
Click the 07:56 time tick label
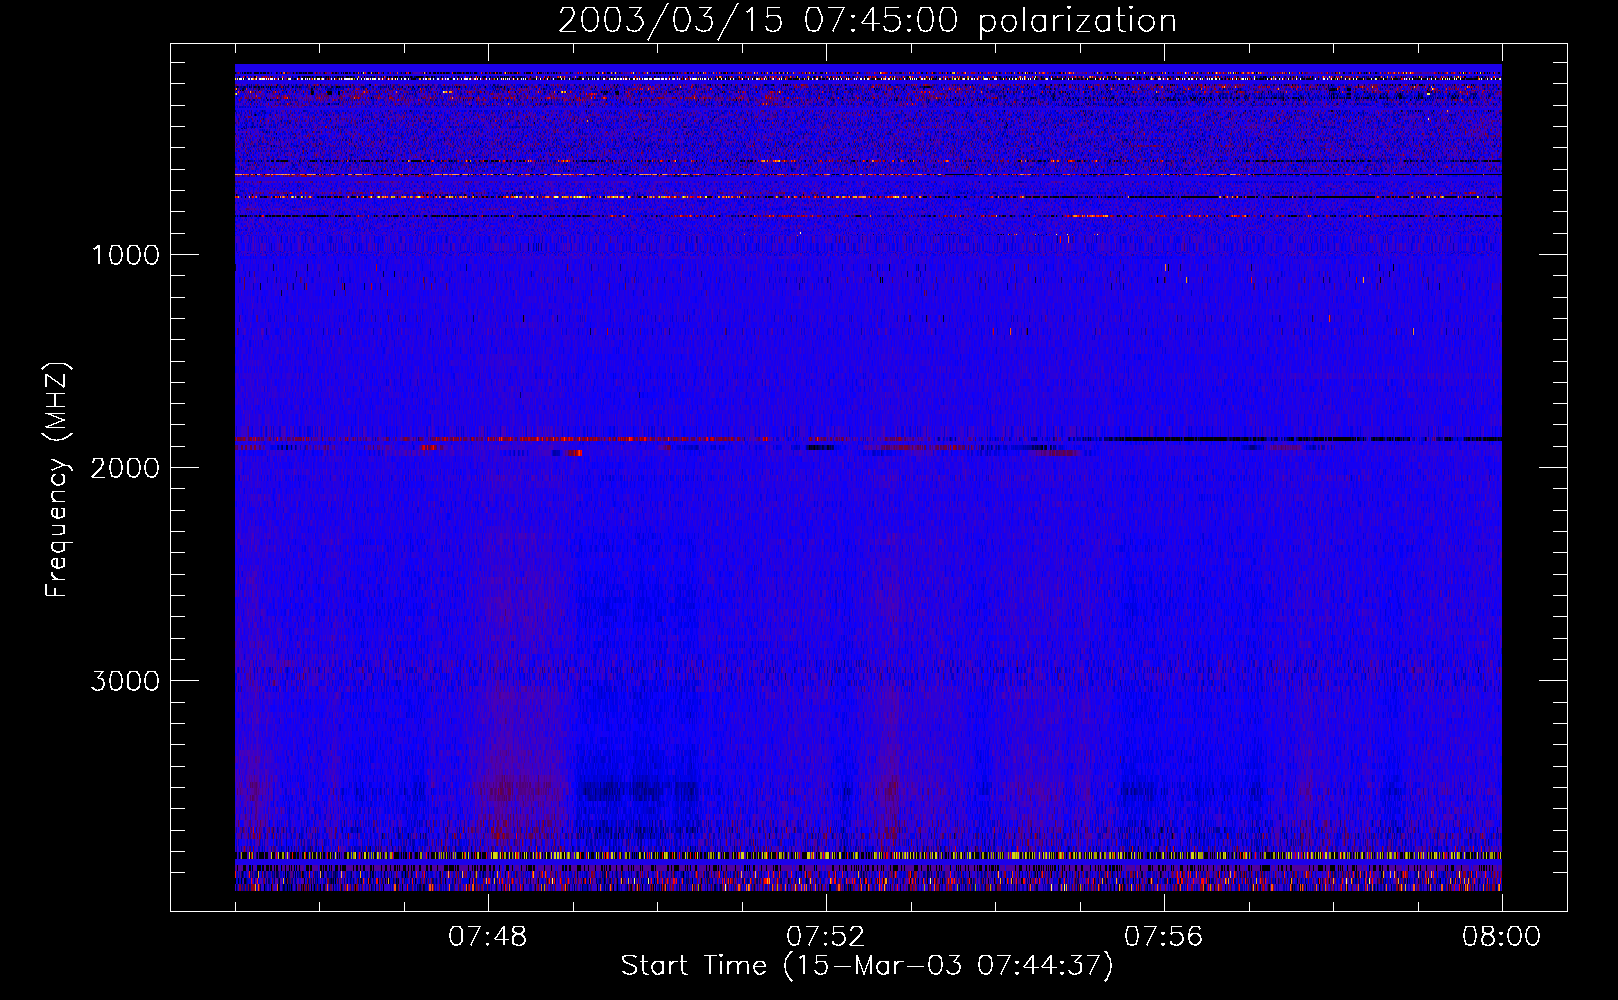pyautogui.click(x=1164, y=937)
